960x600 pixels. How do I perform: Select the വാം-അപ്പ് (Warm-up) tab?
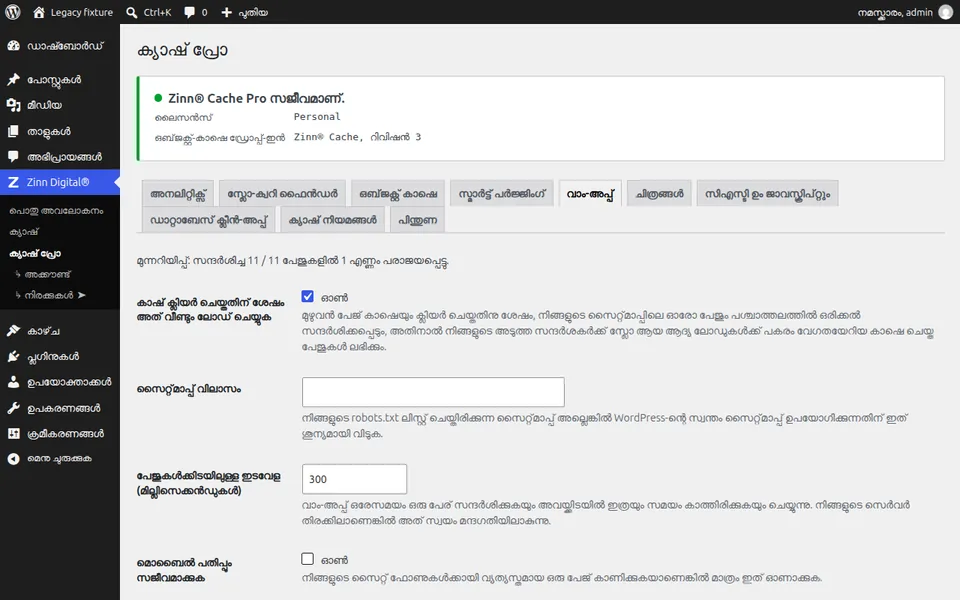[590, 194]
